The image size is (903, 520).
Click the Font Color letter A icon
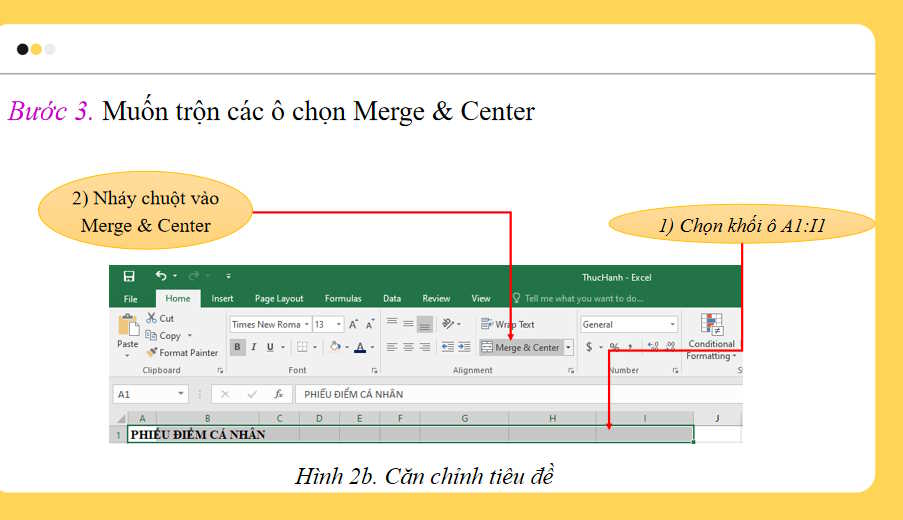[x=360, y=347]
